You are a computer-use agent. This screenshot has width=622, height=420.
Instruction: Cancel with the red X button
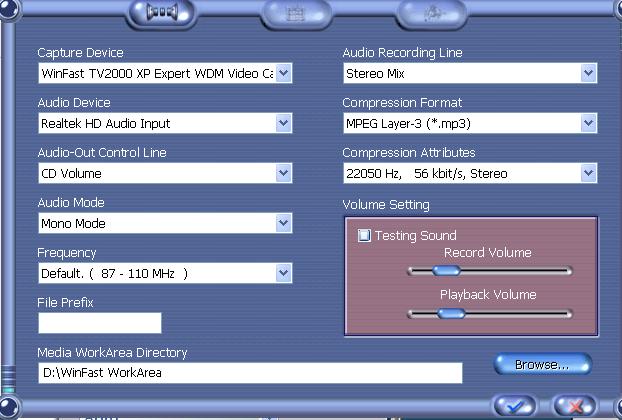tap(575, 406)
